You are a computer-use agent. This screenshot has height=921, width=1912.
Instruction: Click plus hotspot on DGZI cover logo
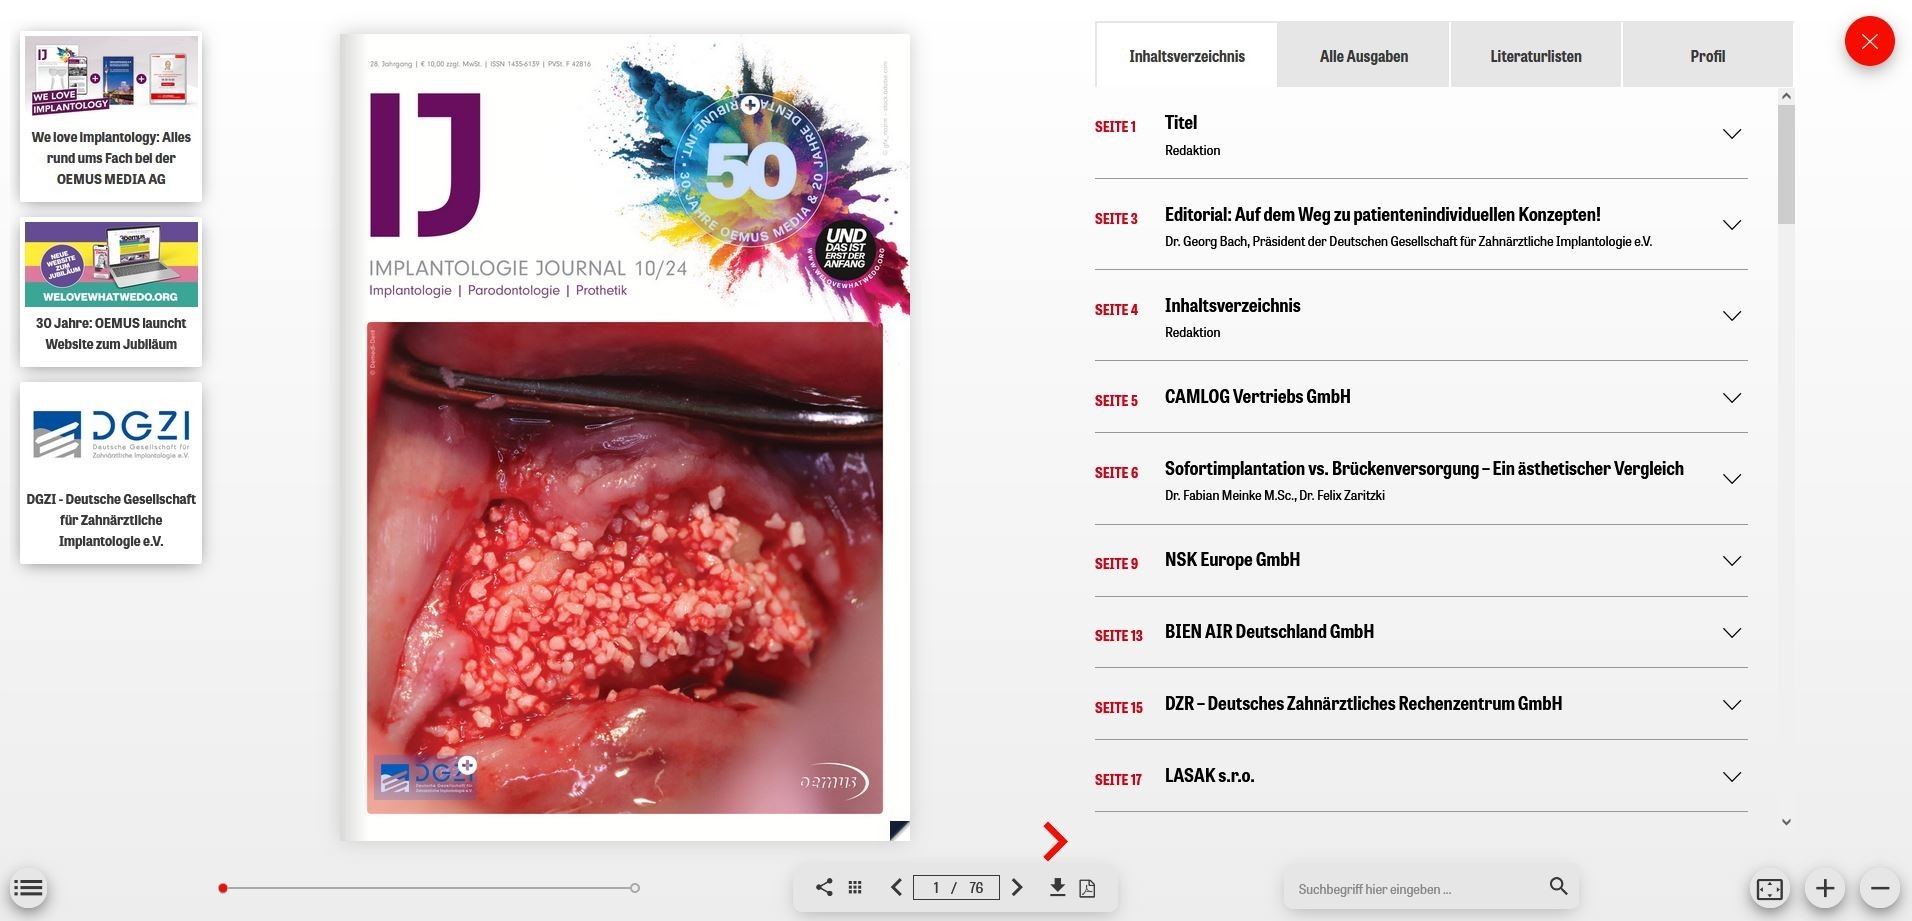coord(467,765)
